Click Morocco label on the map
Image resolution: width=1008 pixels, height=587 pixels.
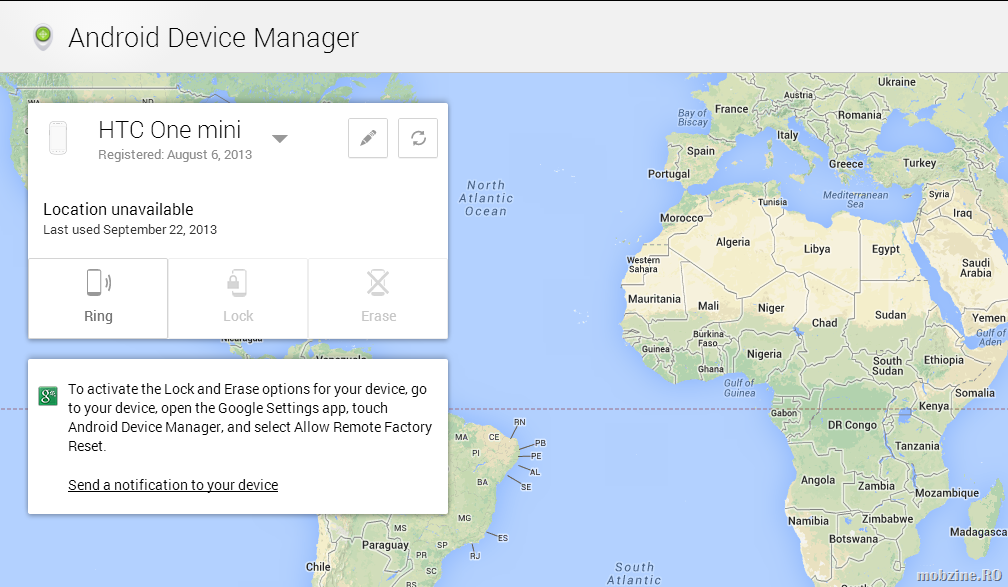[x=681, y=218]
